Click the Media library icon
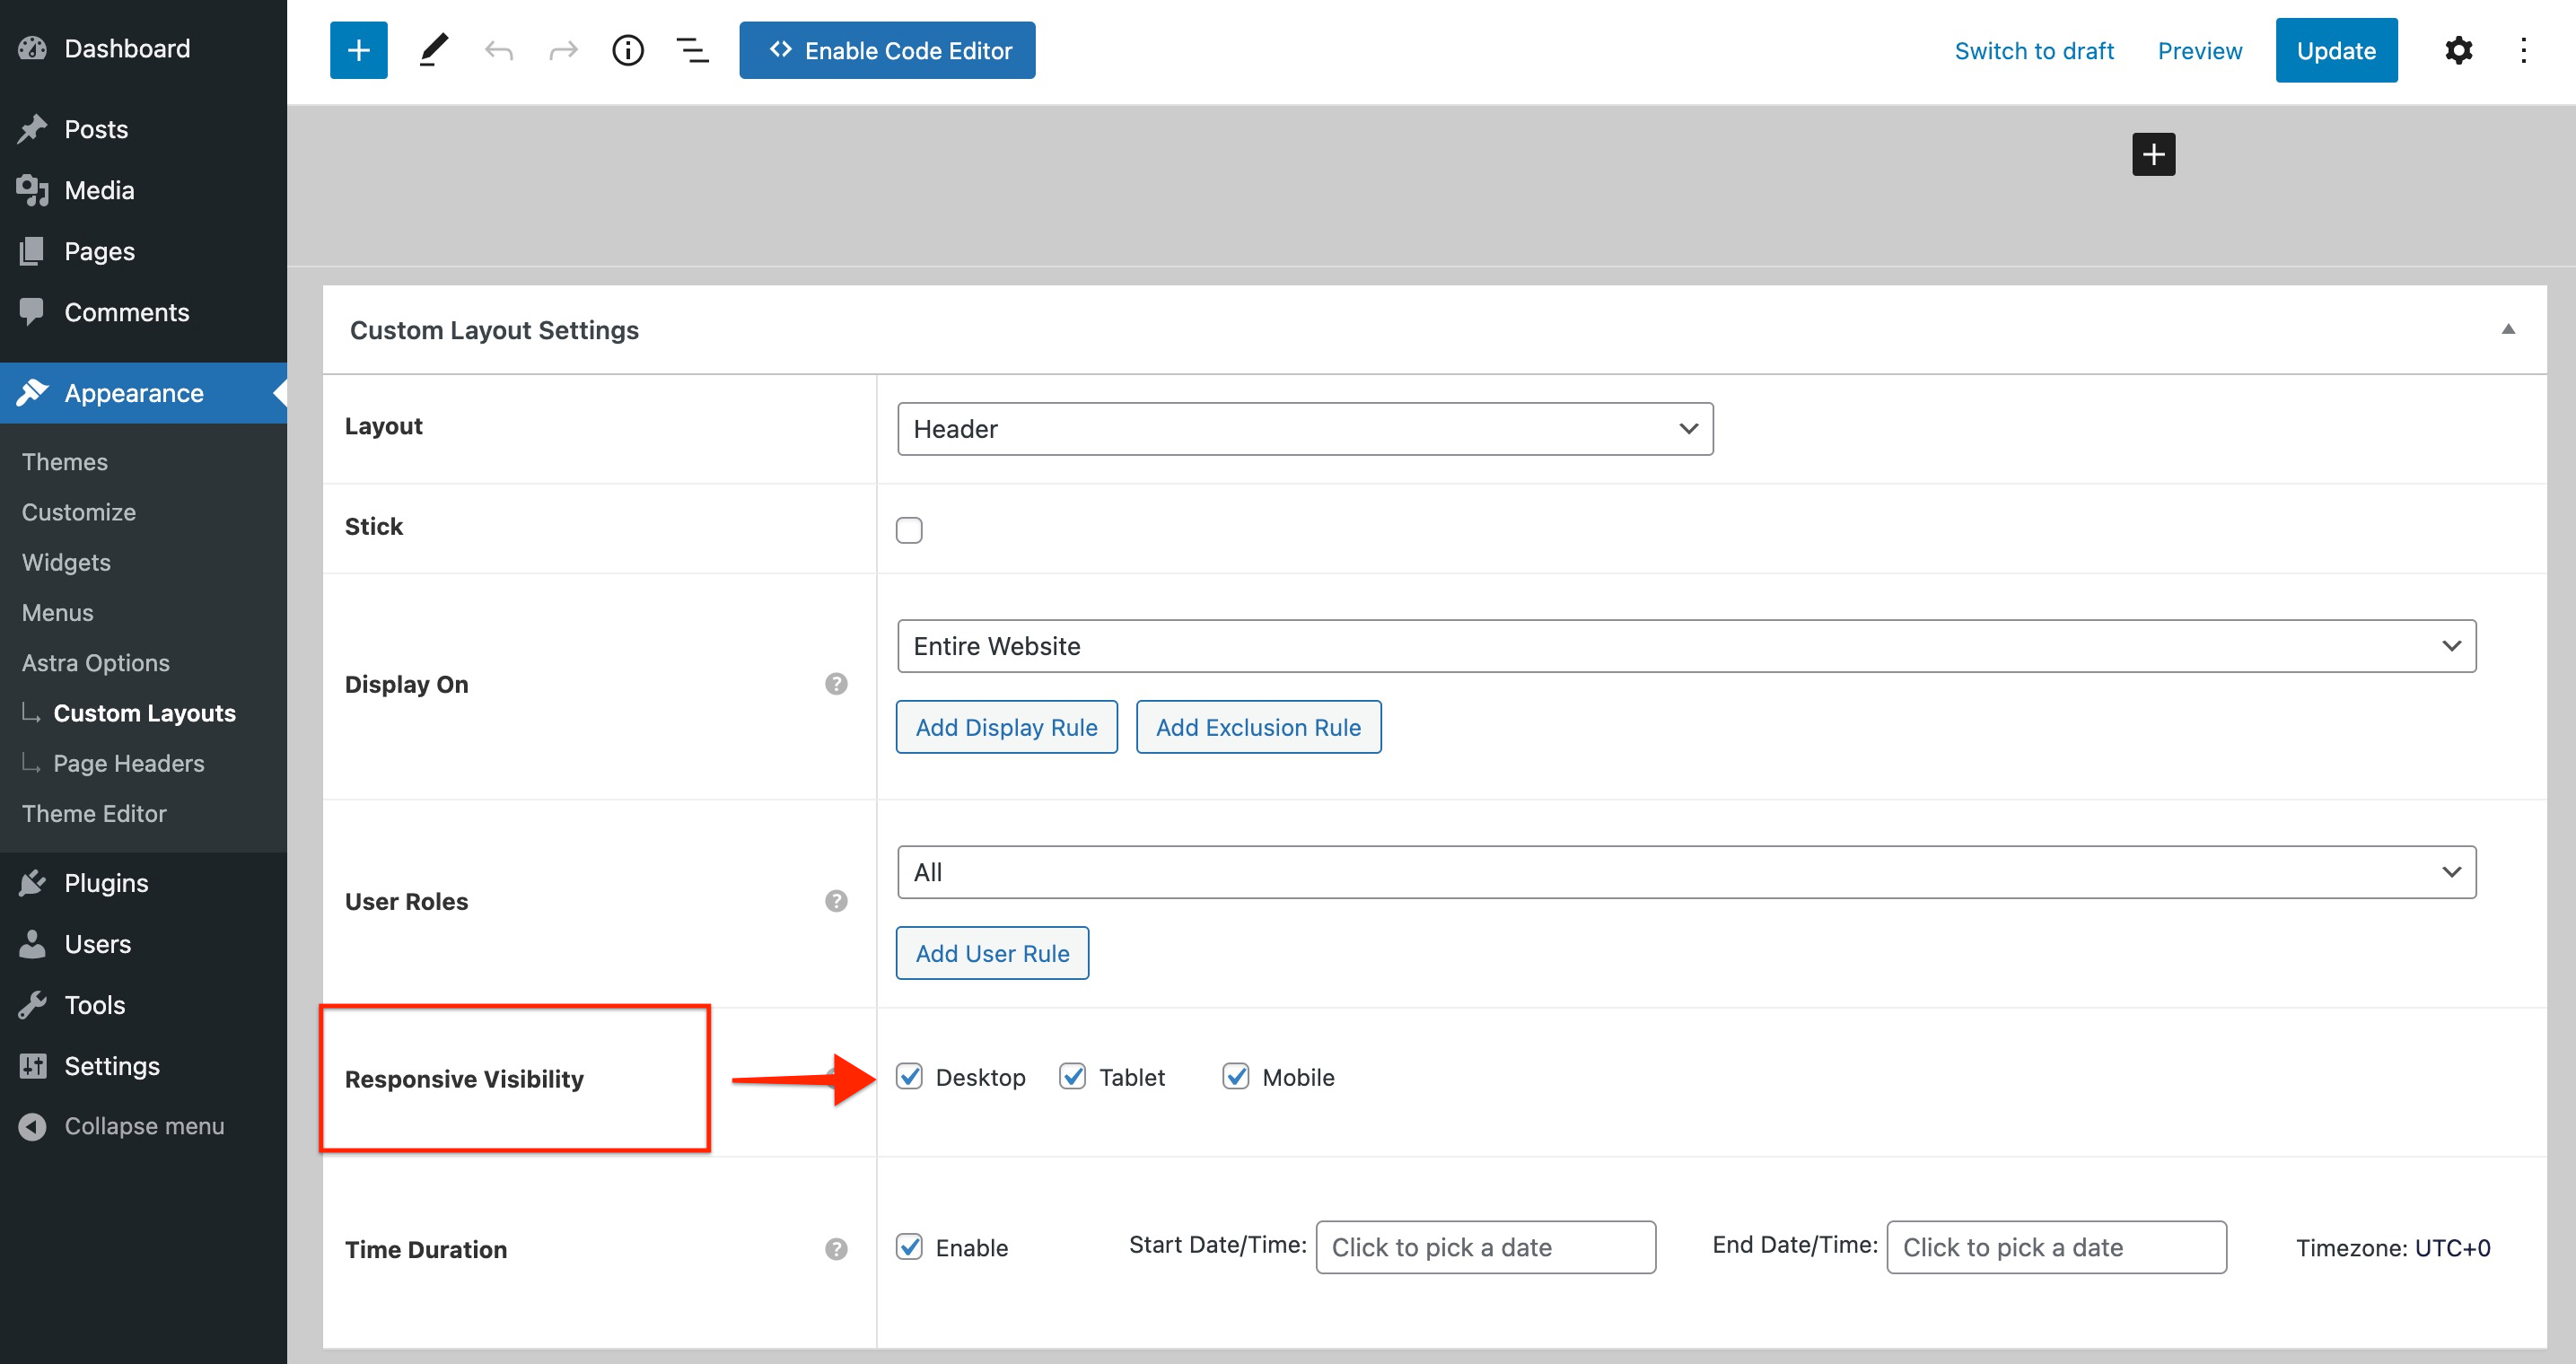Viewport: 2576px width, 1364px height. (x=32, y=190)
